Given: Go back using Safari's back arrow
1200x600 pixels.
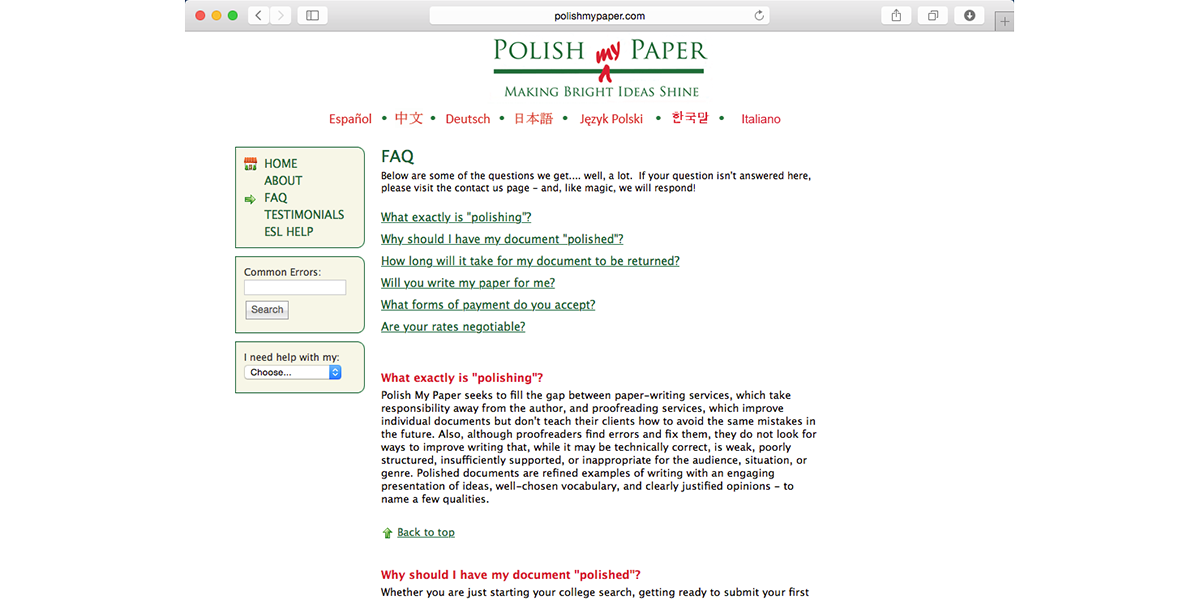Looking at the screenshot, I should point(259,15).
